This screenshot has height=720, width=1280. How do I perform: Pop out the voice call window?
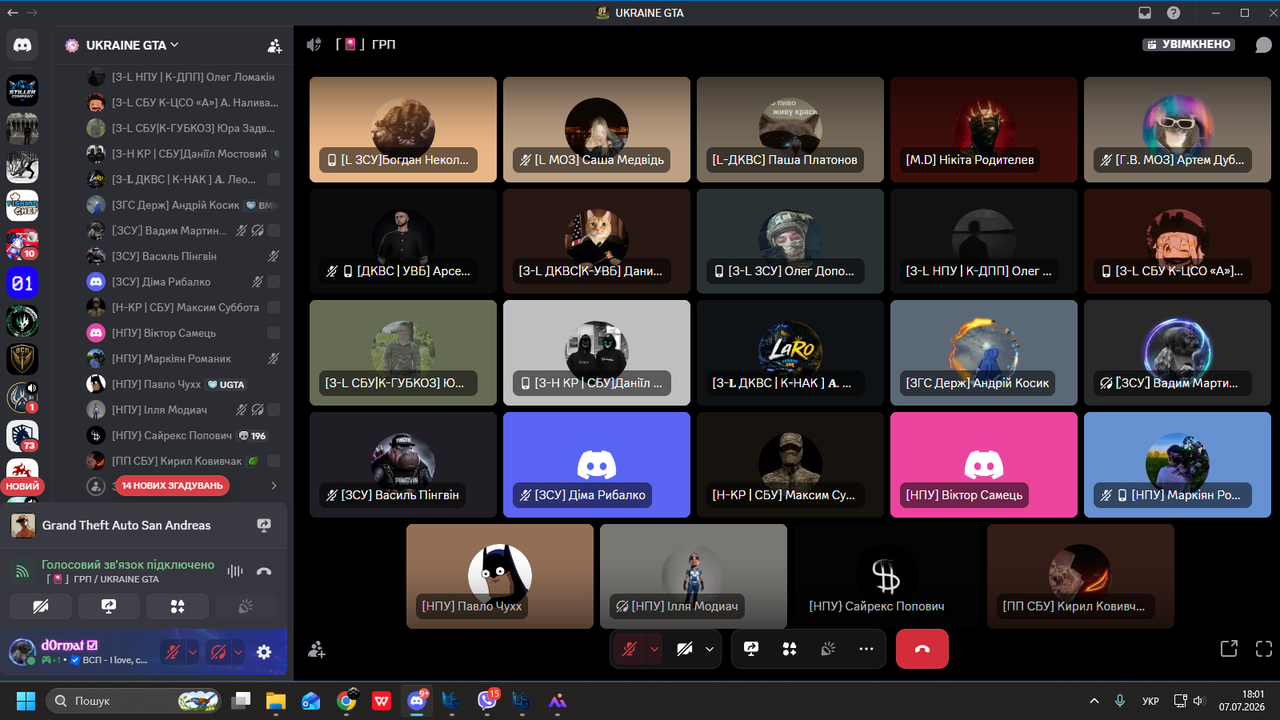pos(1229,649)
